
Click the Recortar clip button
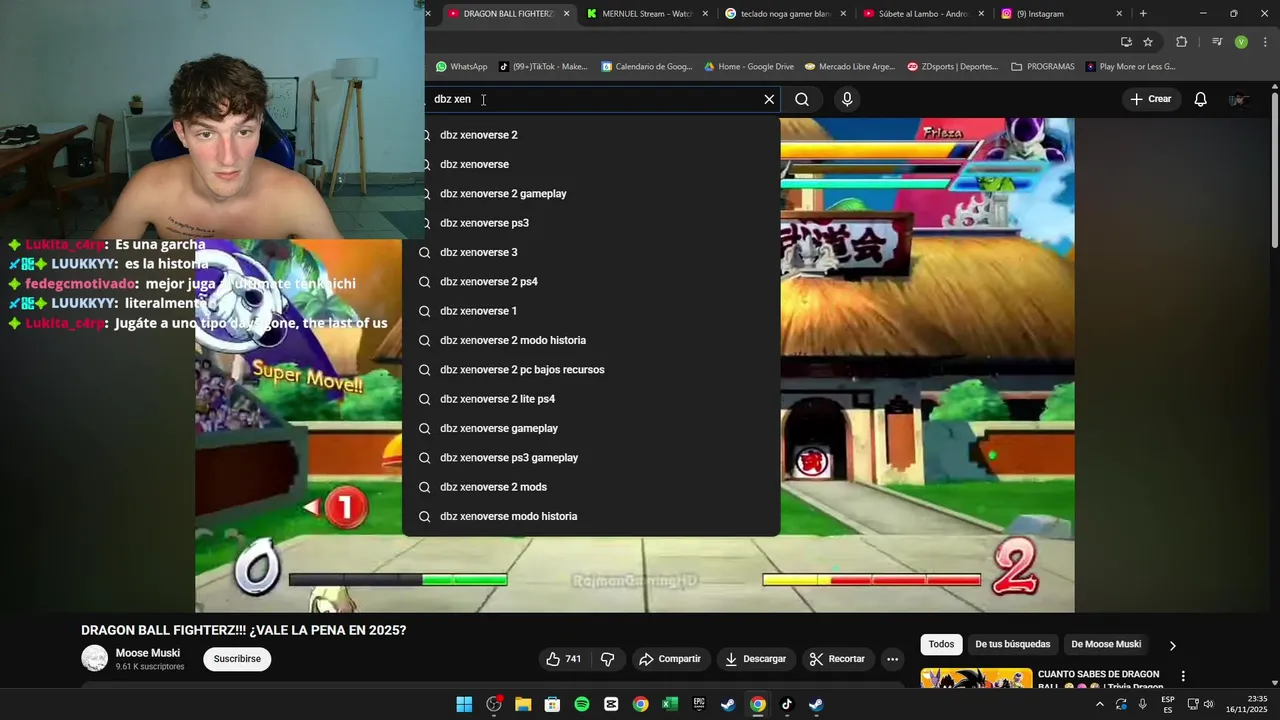837,659
